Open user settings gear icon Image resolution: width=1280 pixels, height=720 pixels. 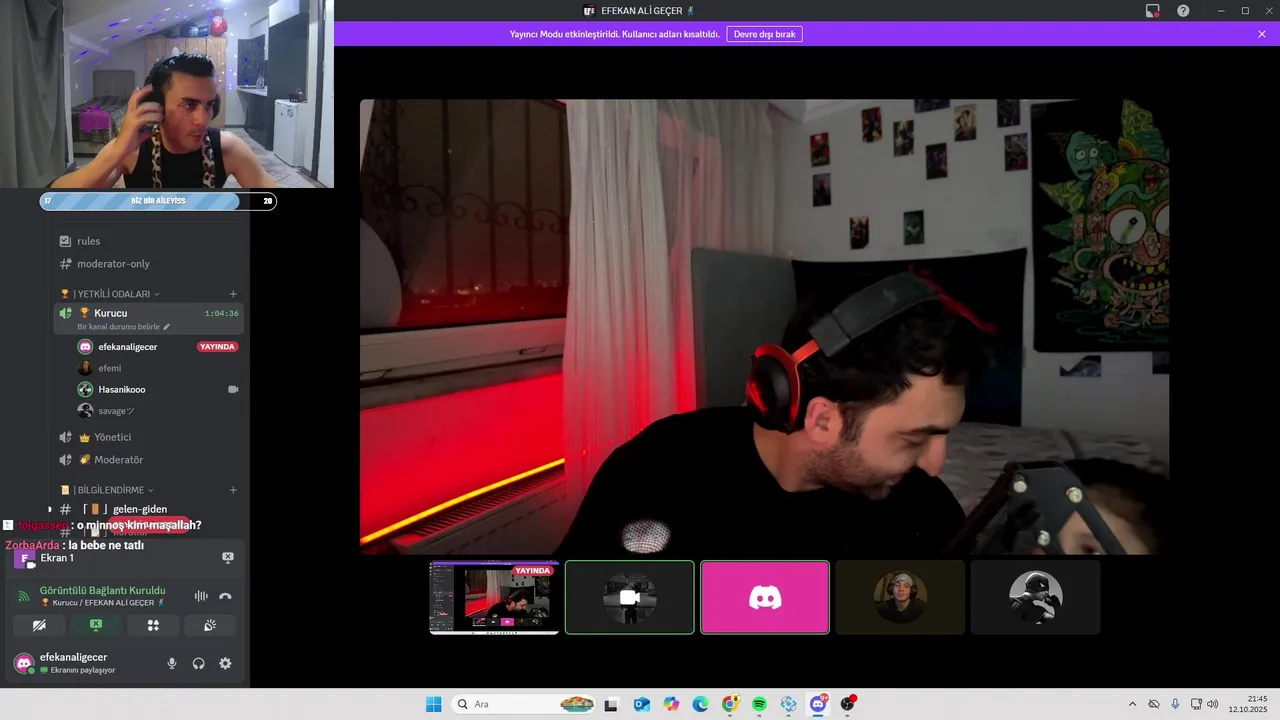225,663
